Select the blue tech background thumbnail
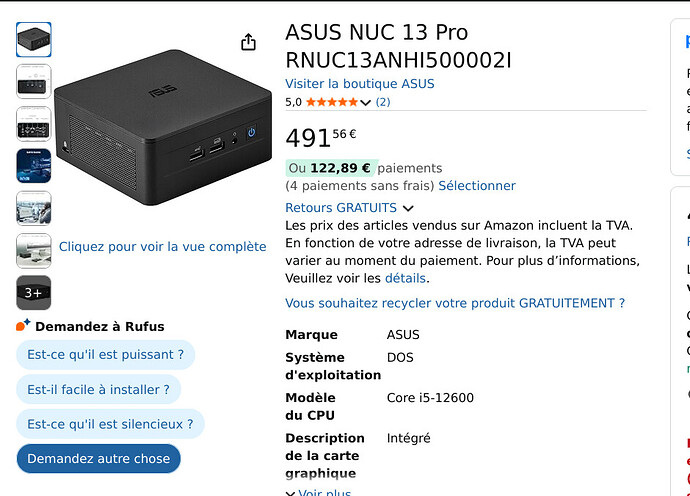Viewport: 690px width, 496px height. point(34,166)
